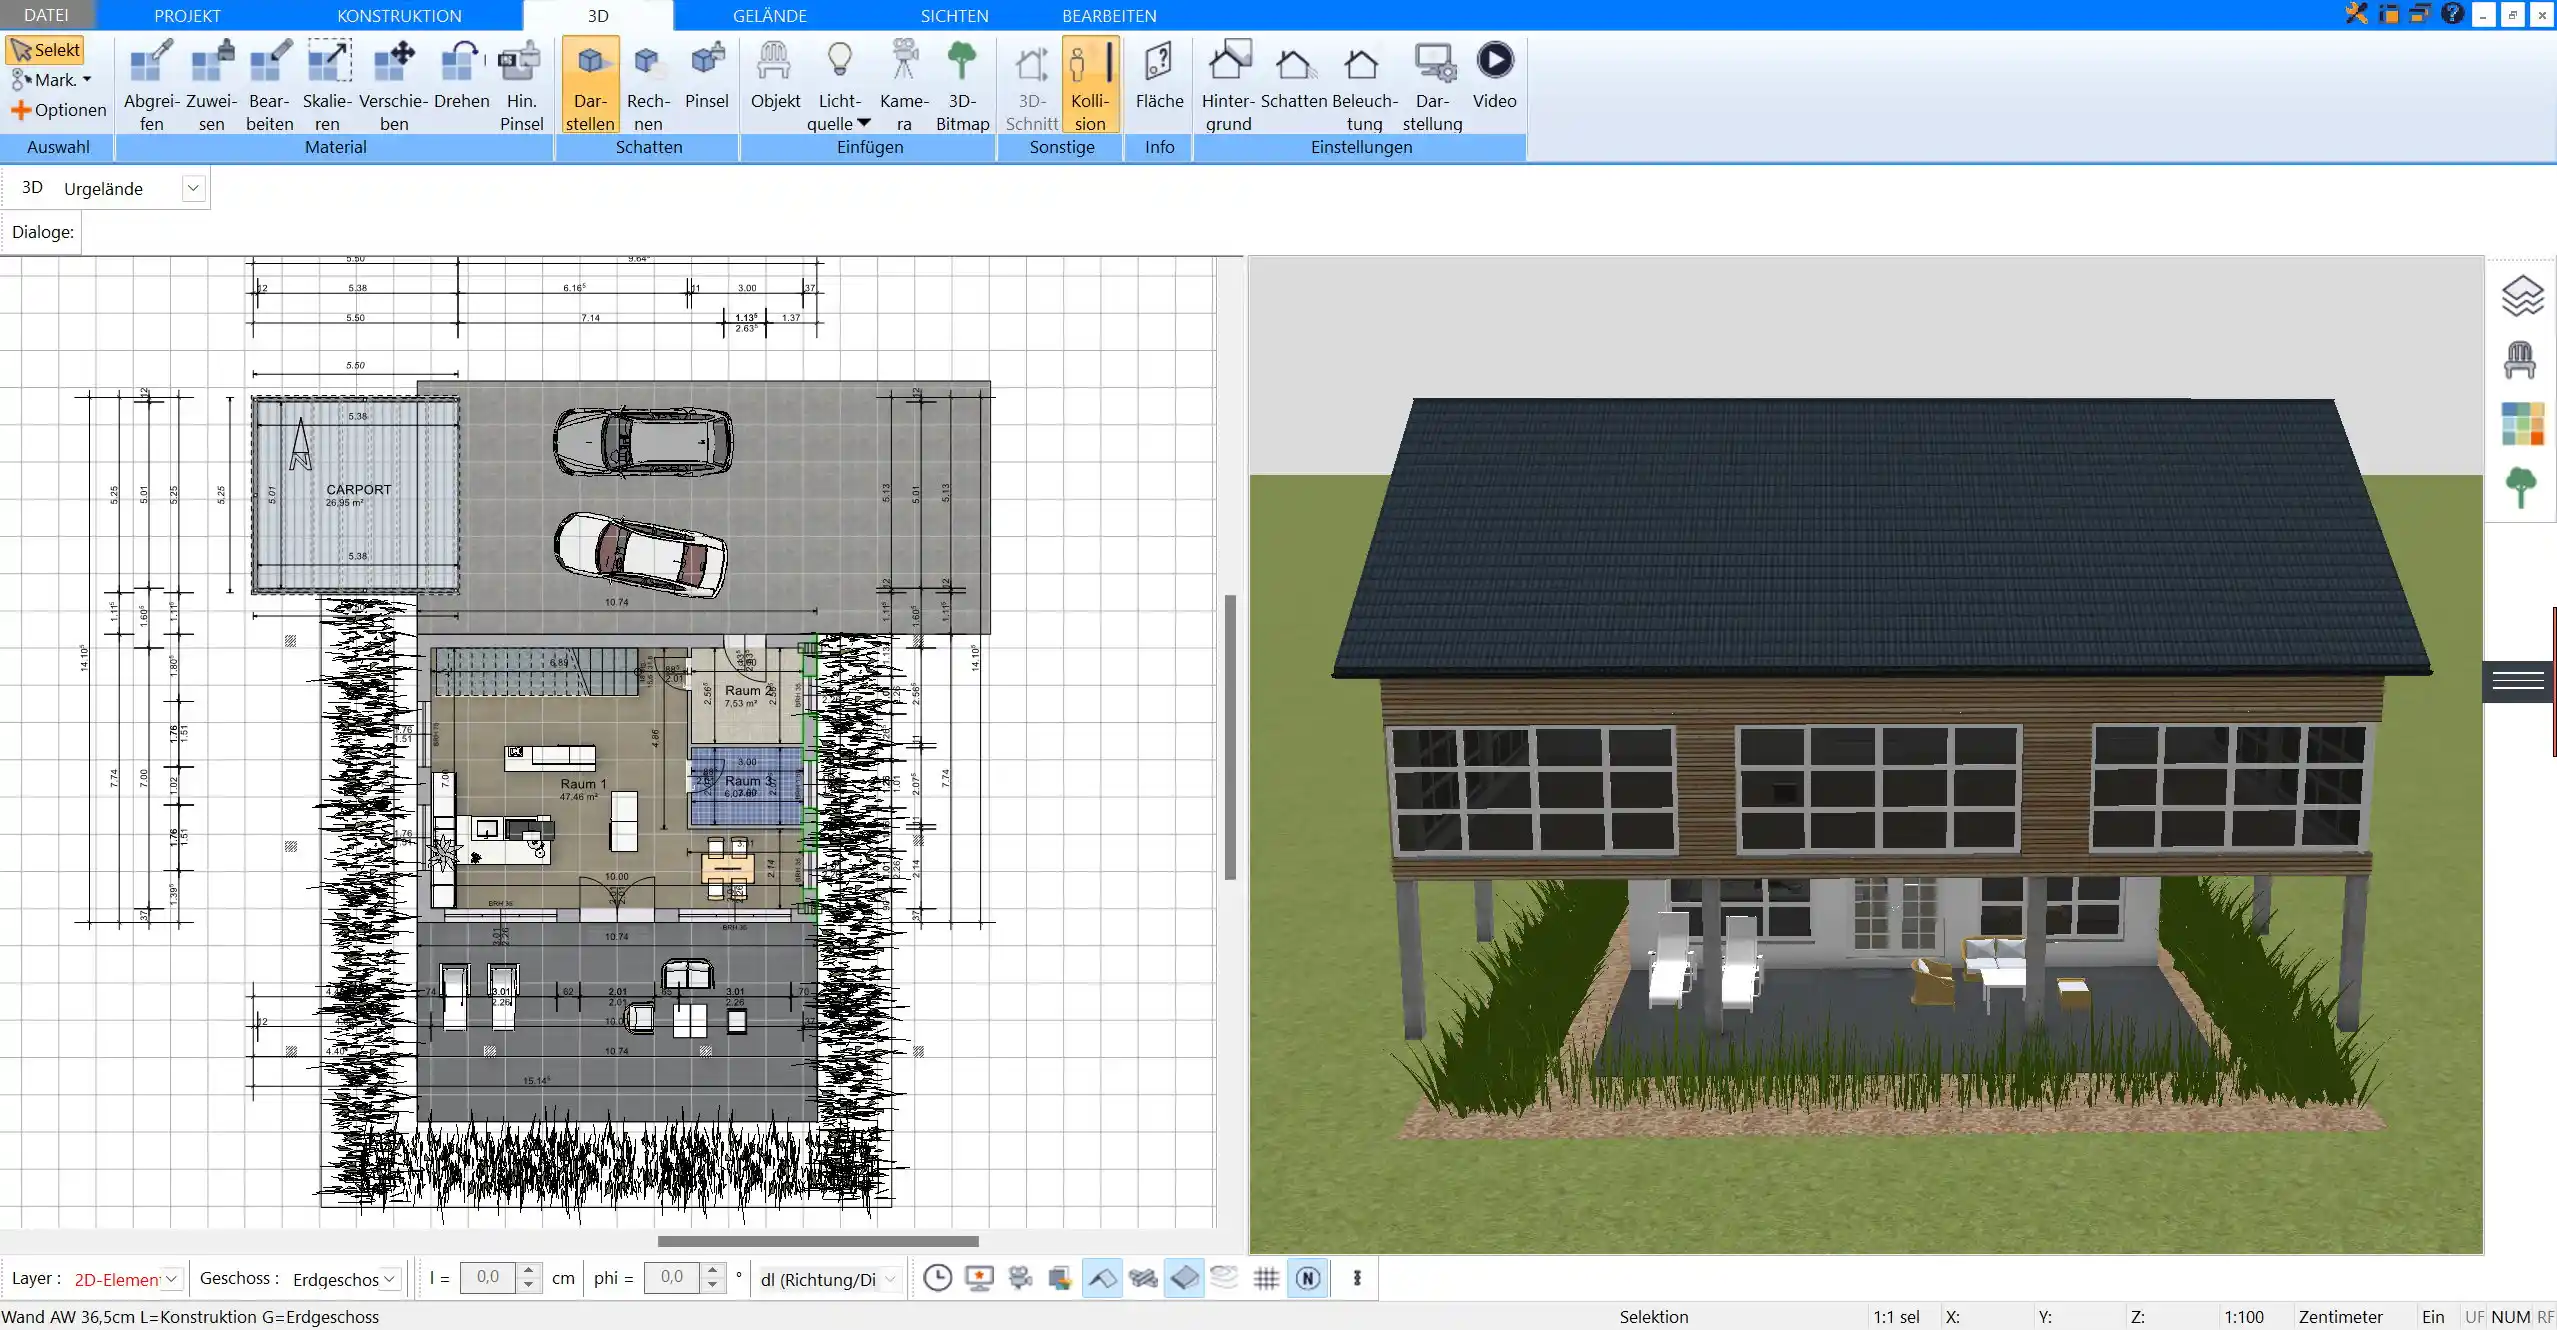Increase the l value stepper
The width and height of the screenshot is (2557, 1330).
pos(529,1270)
